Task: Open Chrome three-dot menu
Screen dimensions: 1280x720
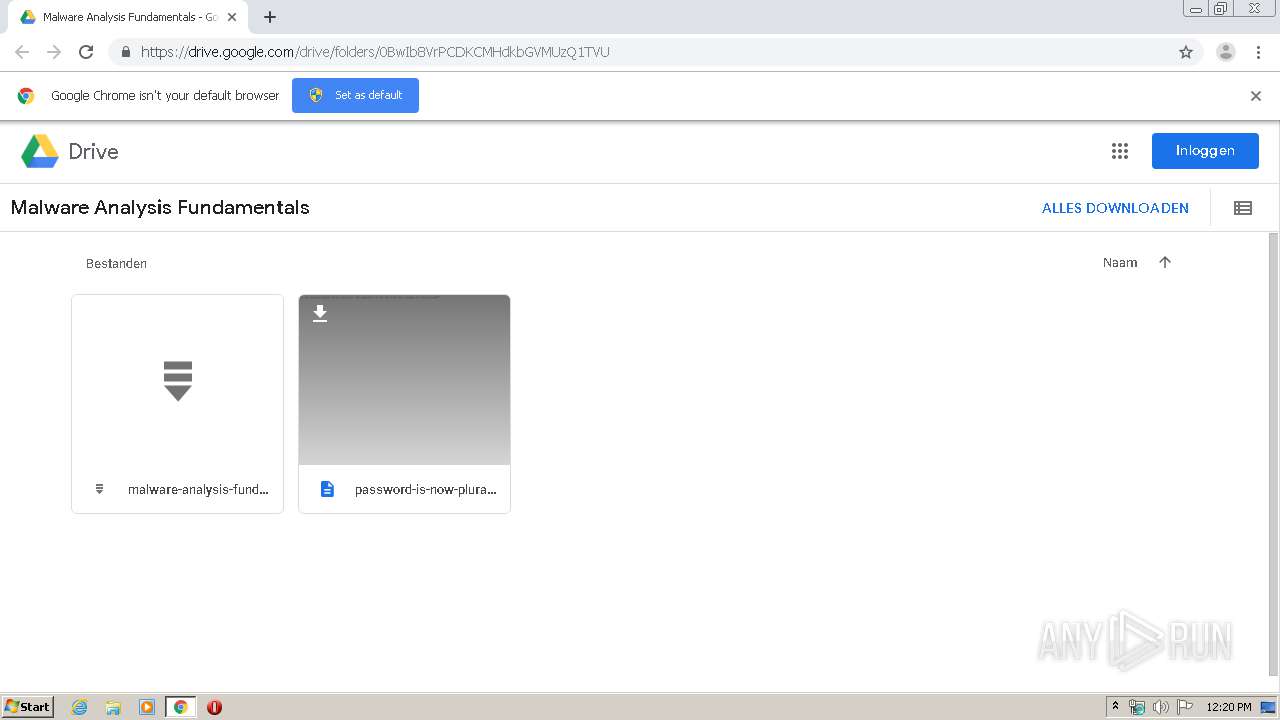Action: click(x=1258, y=52)
